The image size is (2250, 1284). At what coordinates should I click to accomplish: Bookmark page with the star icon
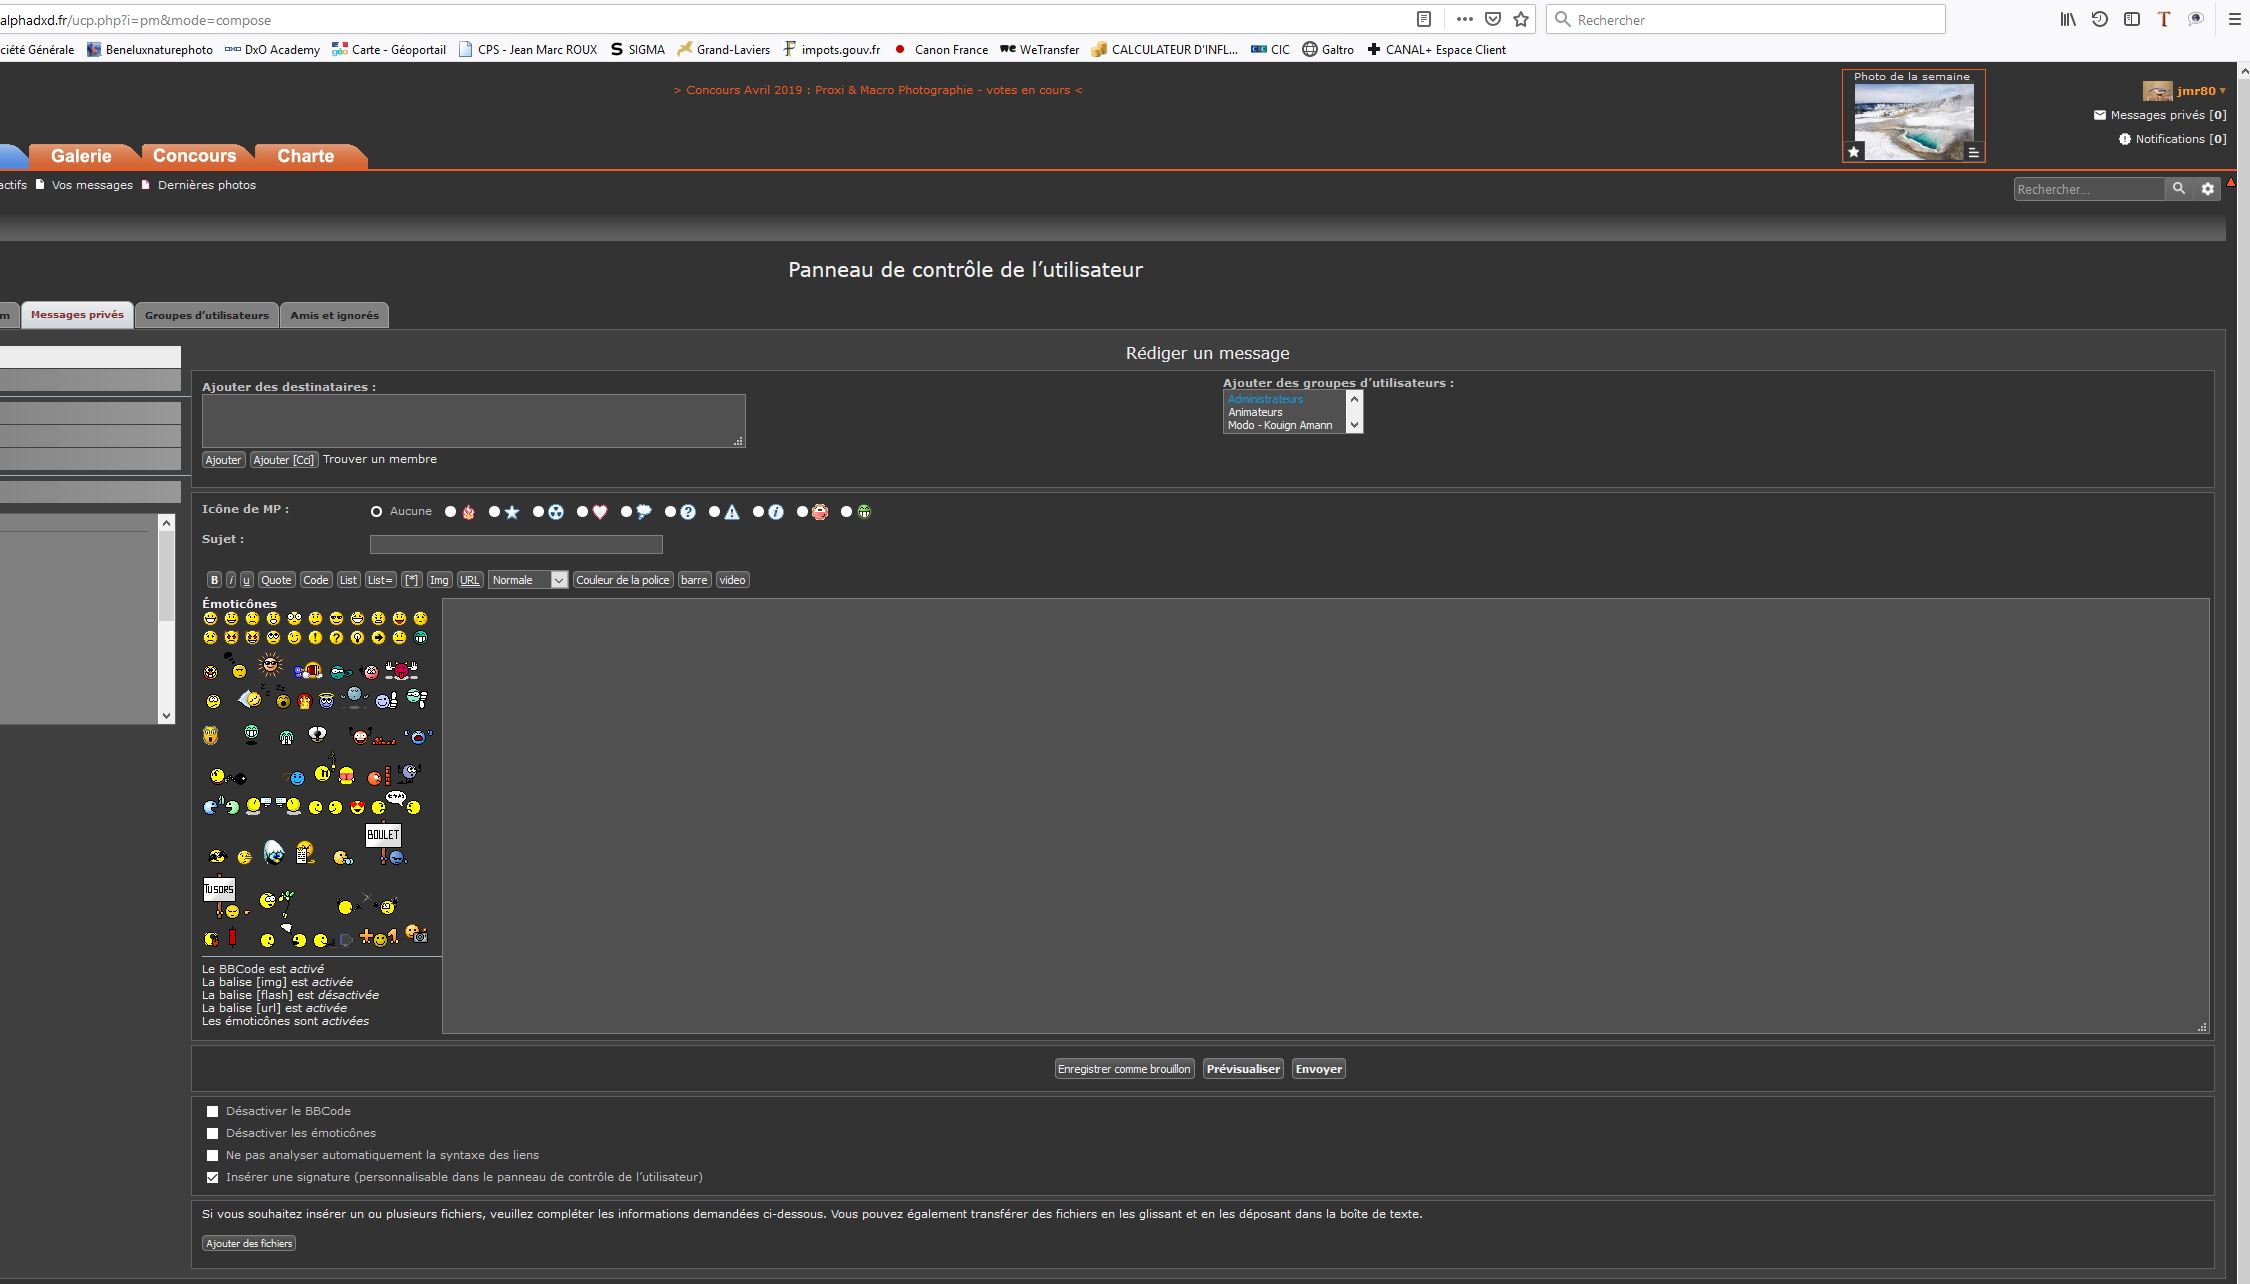1521,19
